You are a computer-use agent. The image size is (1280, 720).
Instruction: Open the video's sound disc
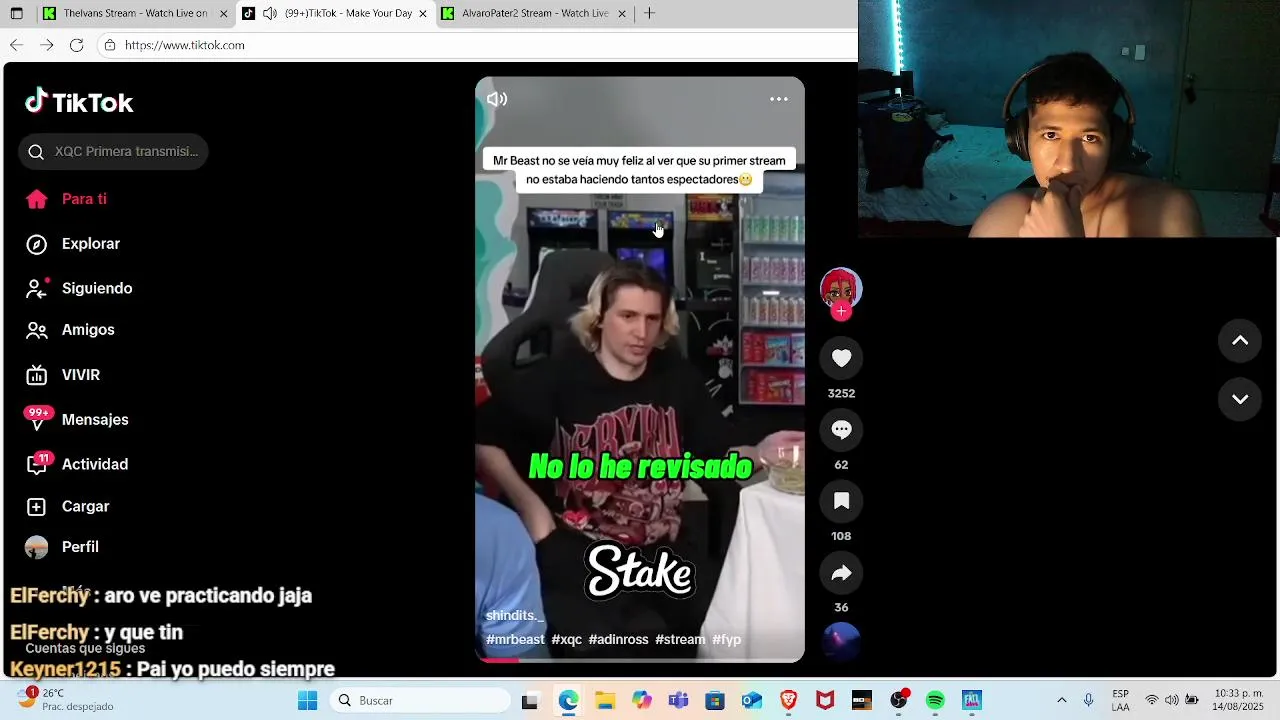(x=841, y=642)
